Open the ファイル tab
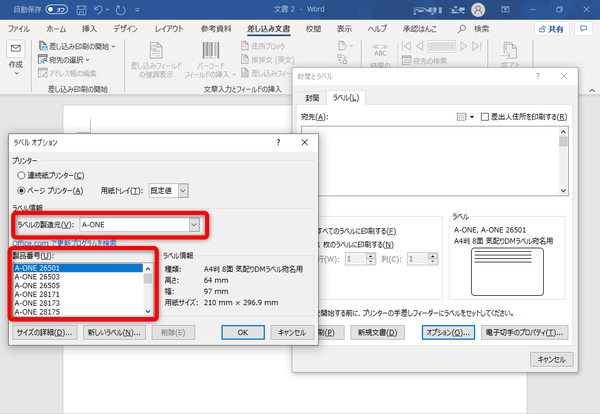Viewport: 600px width, 414px height. [x=19, y=29]
